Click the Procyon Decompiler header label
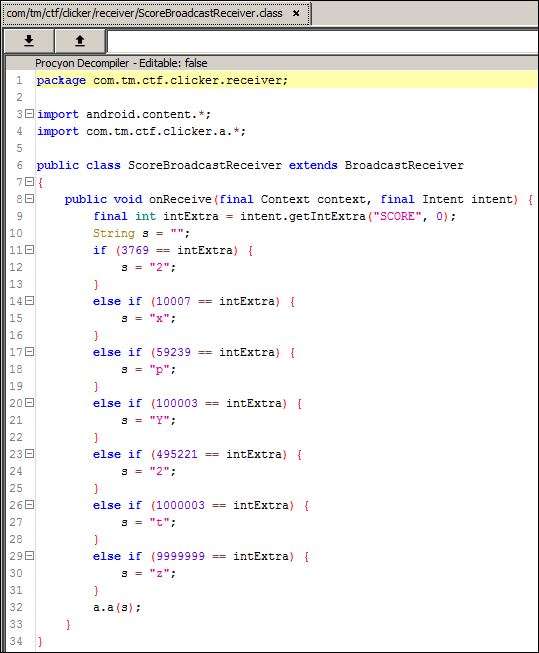 (x=121, y=63)
